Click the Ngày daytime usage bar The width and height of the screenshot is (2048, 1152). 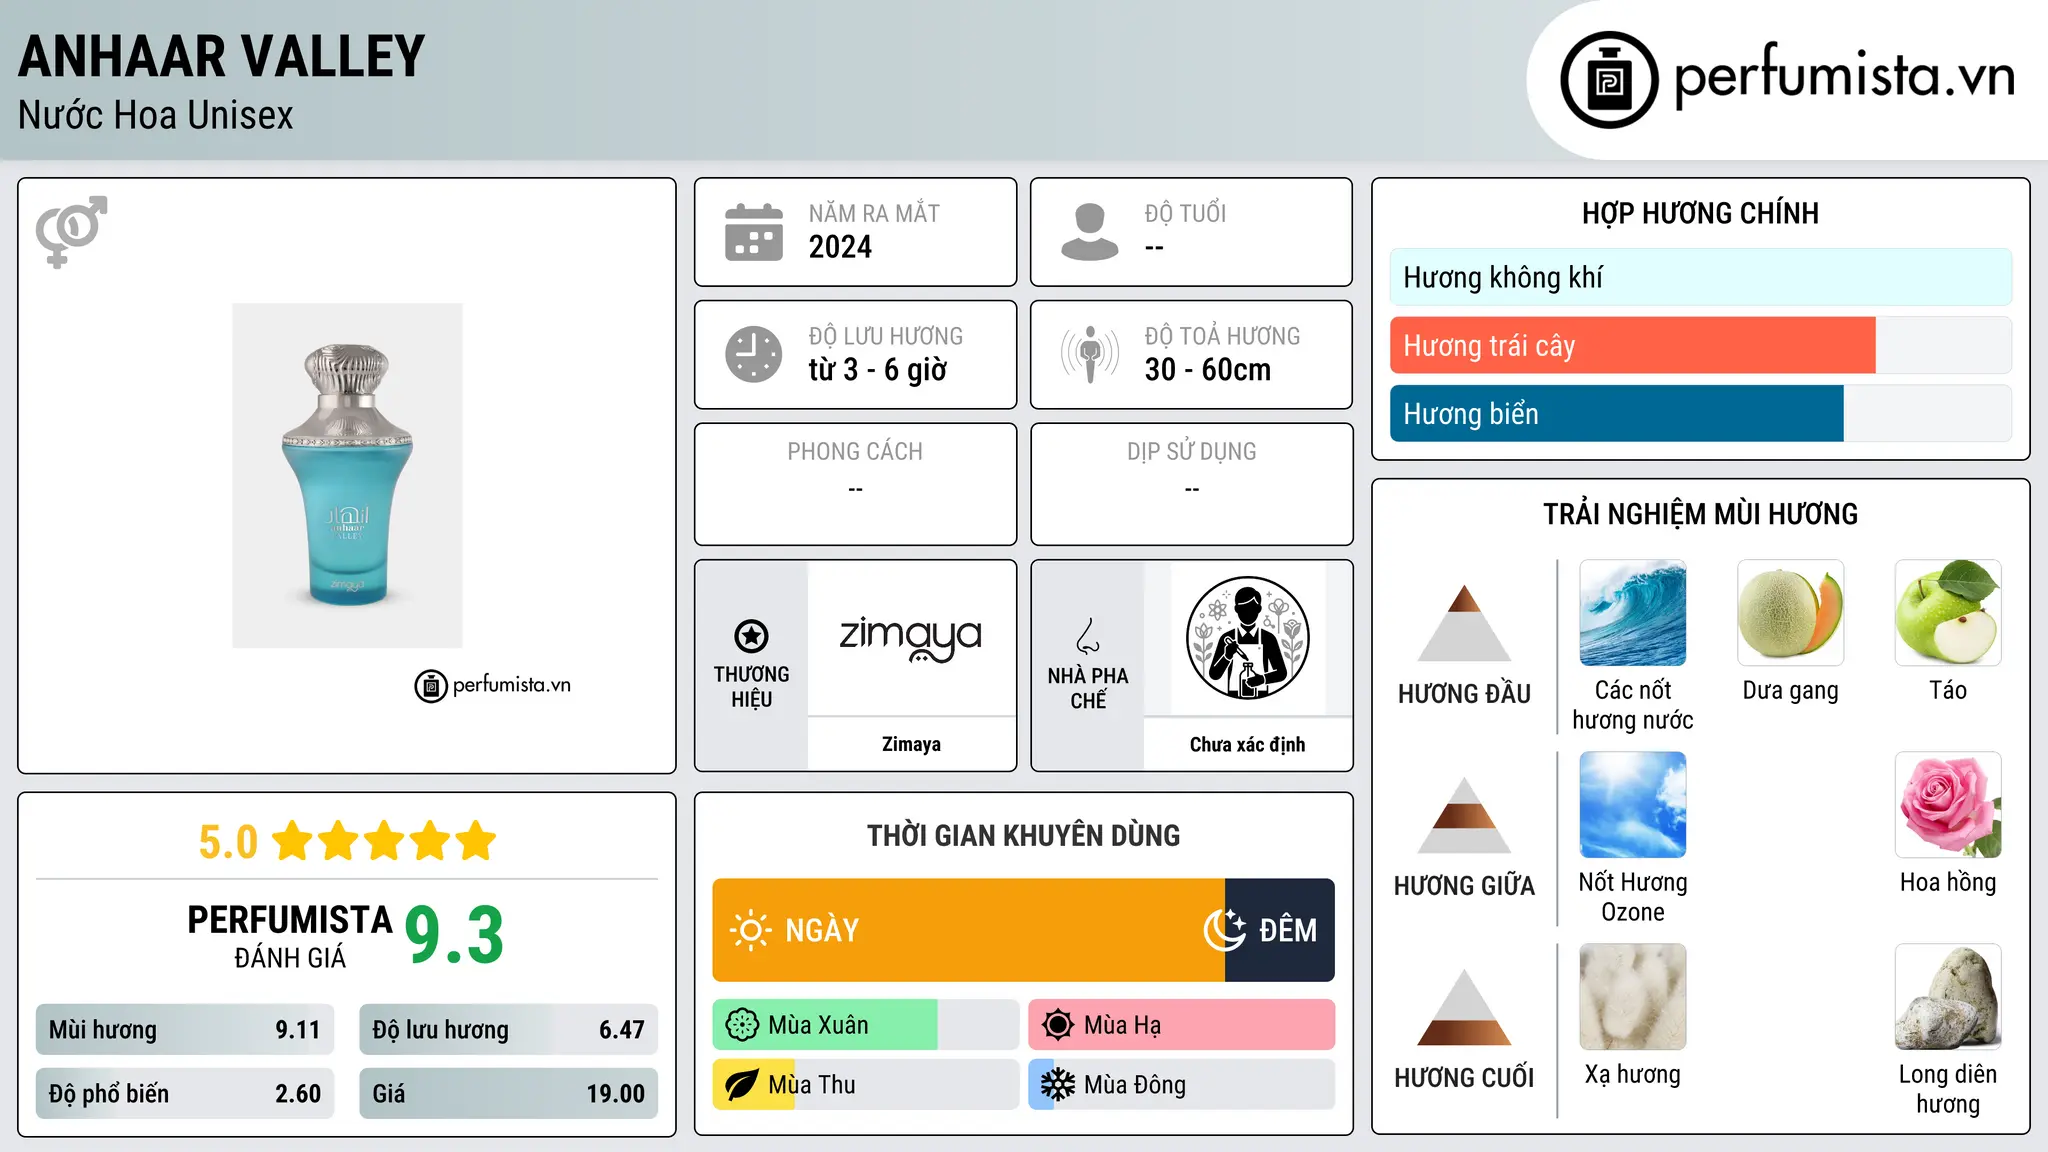(x=968, y=930)
